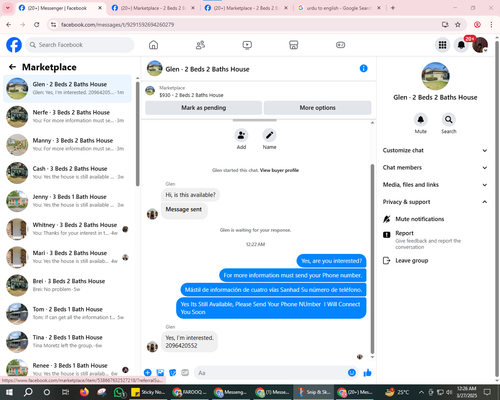Show hidden system tray icons
The width and height of the screenshot is (500, 400).
coord(421,392)
